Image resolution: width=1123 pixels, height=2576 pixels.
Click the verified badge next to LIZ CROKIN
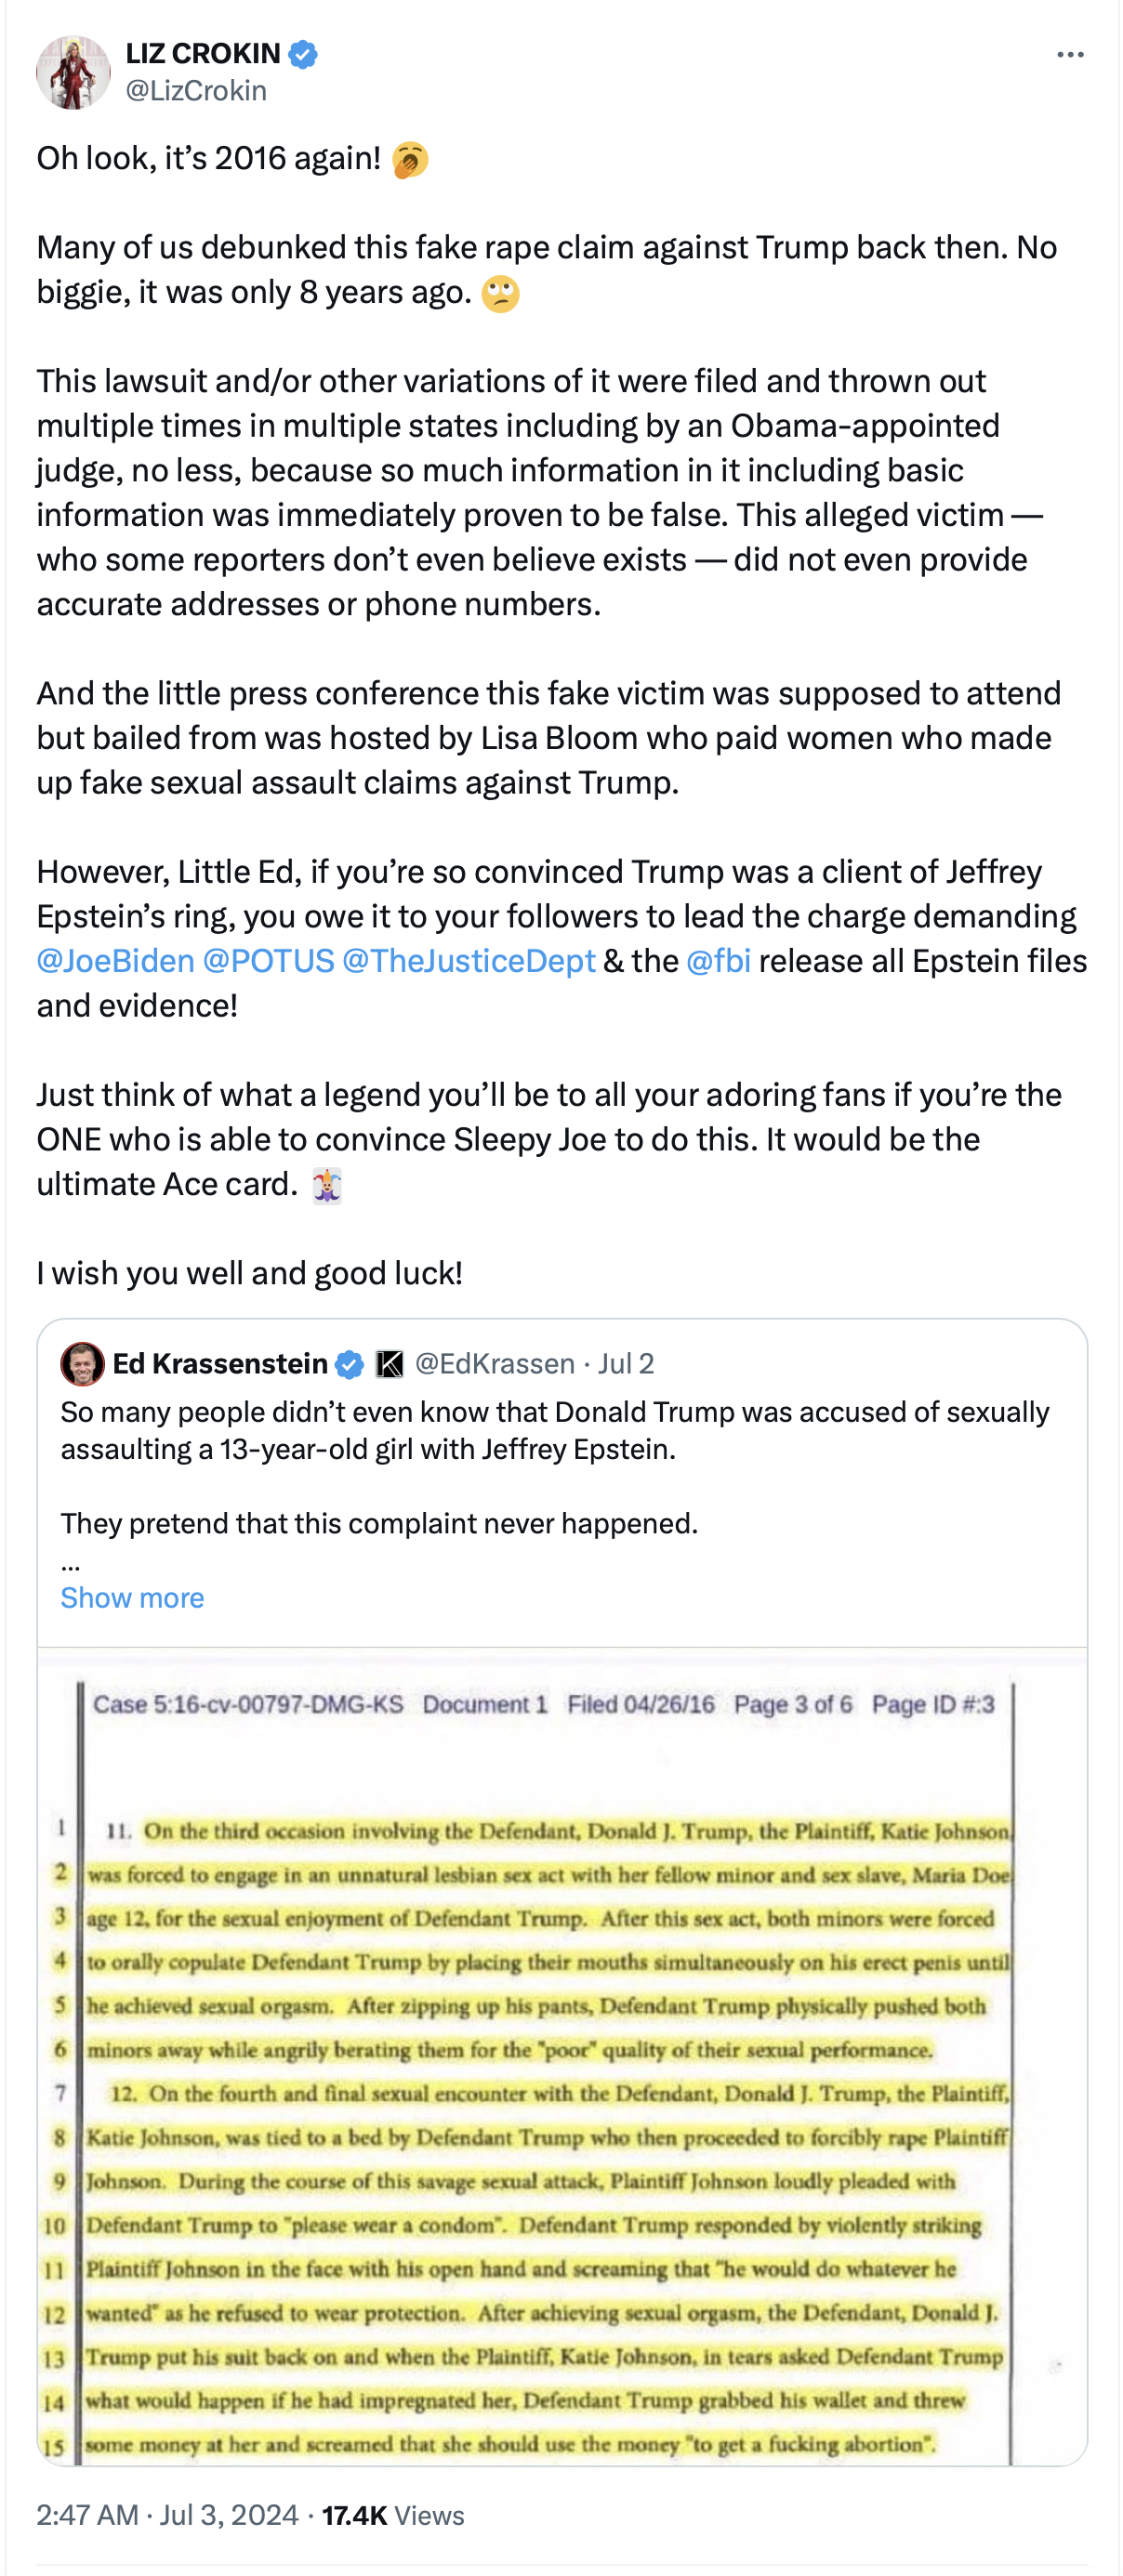[303, 54]
